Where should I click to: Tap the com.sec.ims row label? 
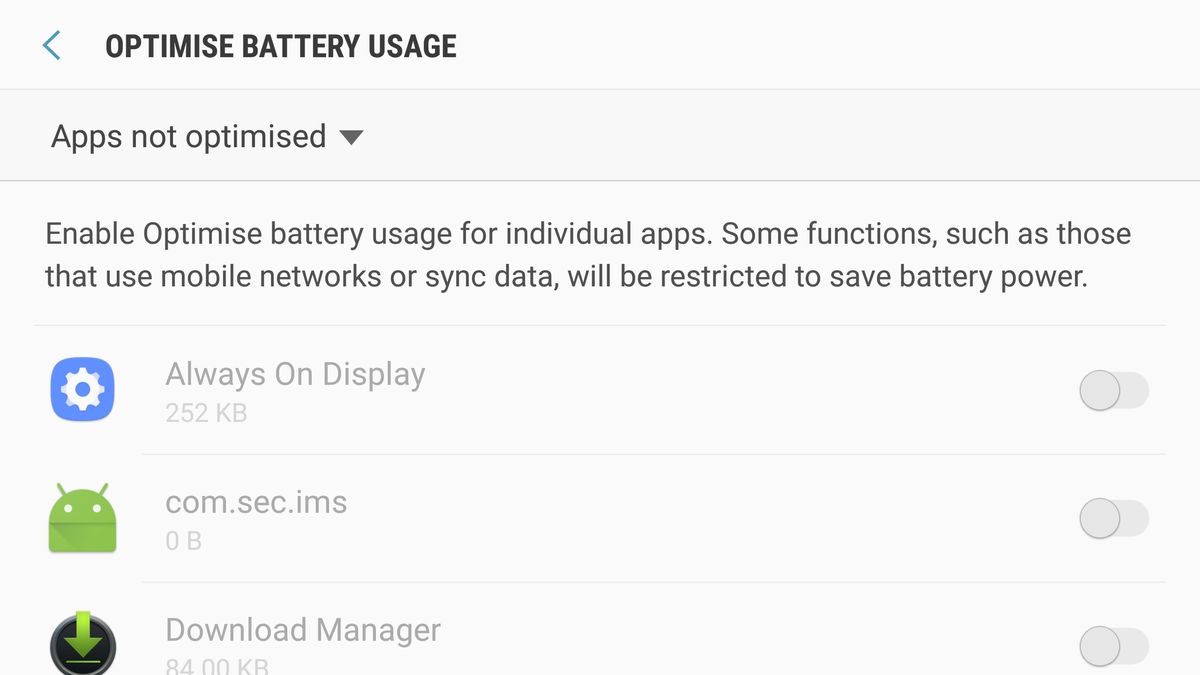click(256, 502)
